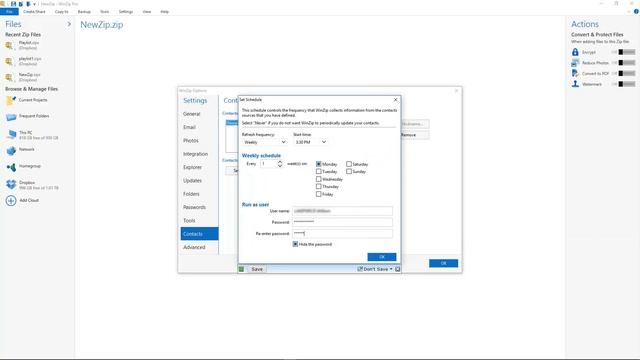Click OK in WinZip Options window
Screen dimensions: 640x360
(x=443, y=263)
